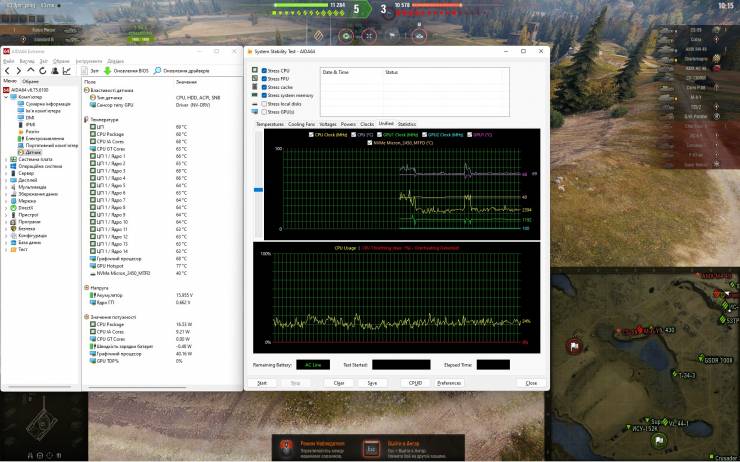Click the magnifier driver update button
740x462 pixels.
(x=181, y=71)
